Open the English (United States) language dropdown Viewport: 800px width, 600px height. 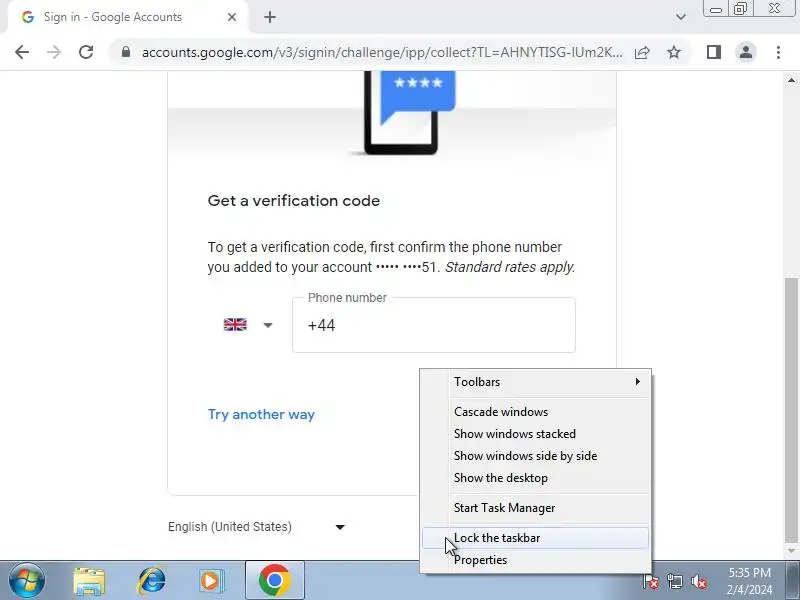click(x=257, y=527)
